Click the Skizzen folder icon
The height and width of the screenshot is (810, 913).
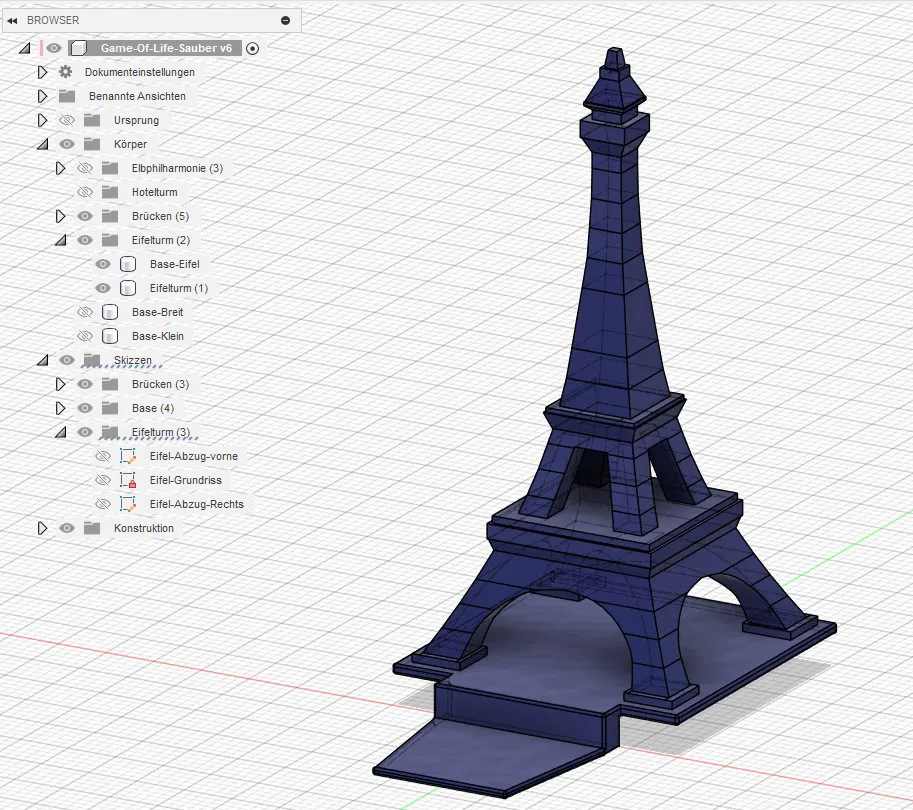coord(92,360)
